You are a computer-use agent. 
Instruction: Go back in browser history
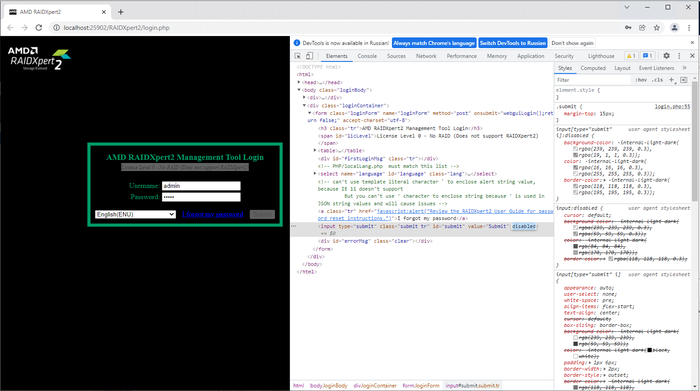(10, 28)
